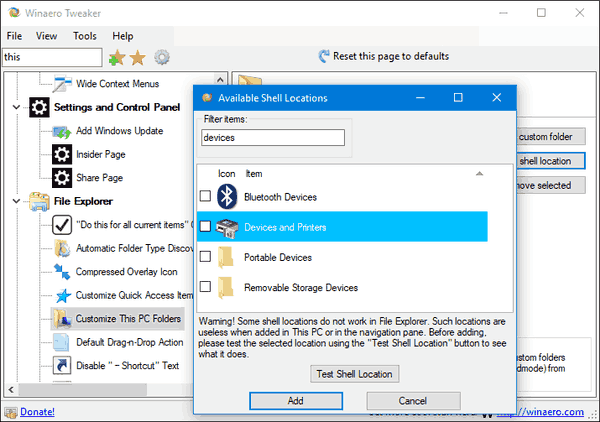Collapse the File Explorer tree node
Viewport: 600px width, 422px height.
tap(16, 201)
